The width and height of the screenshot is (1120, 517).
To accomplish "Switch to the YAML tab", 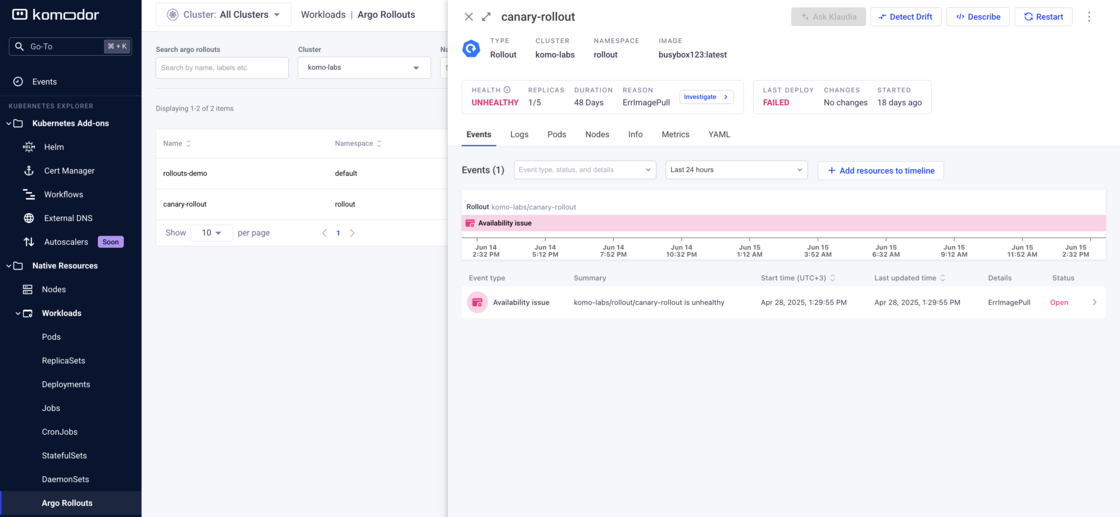I will pos(719,134).
